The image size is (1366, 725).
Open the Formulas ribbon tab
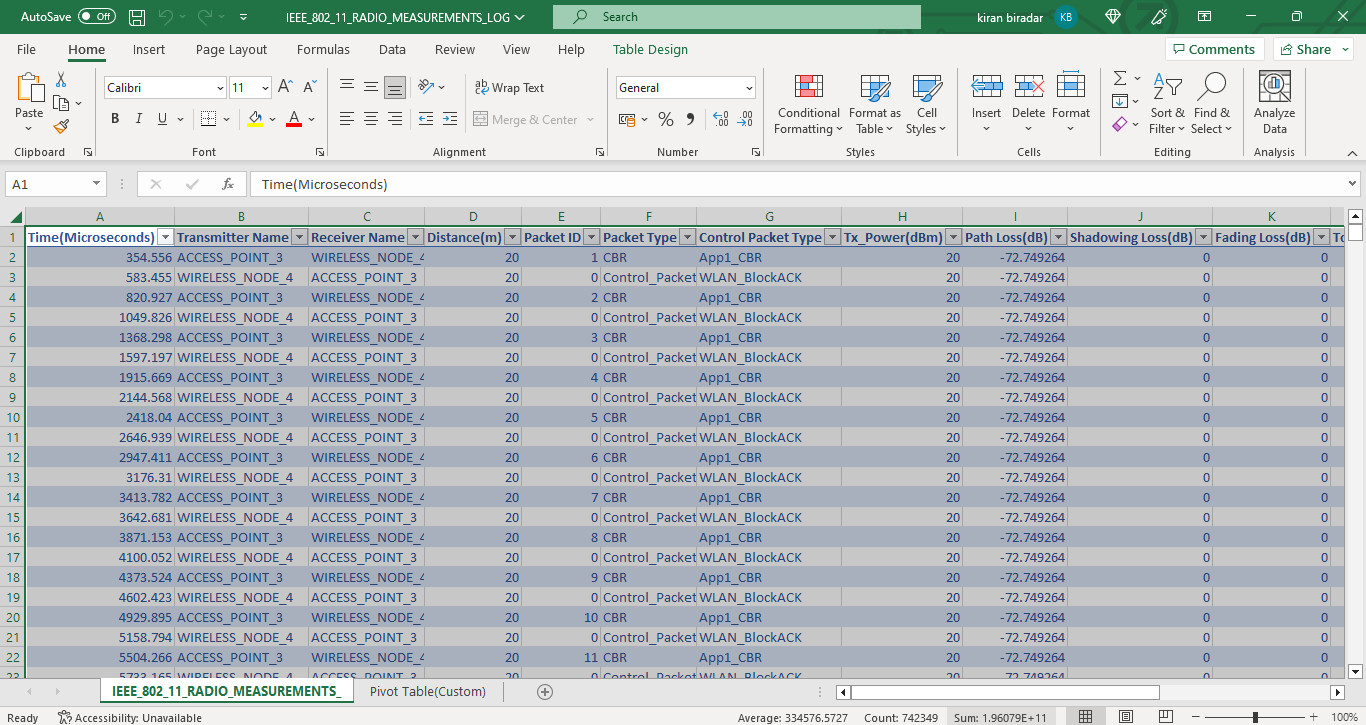point(323,50)
